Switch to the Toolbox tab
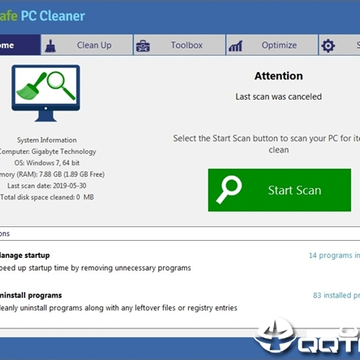The height and width of the screenshot is (360, 360). (180, 45)
